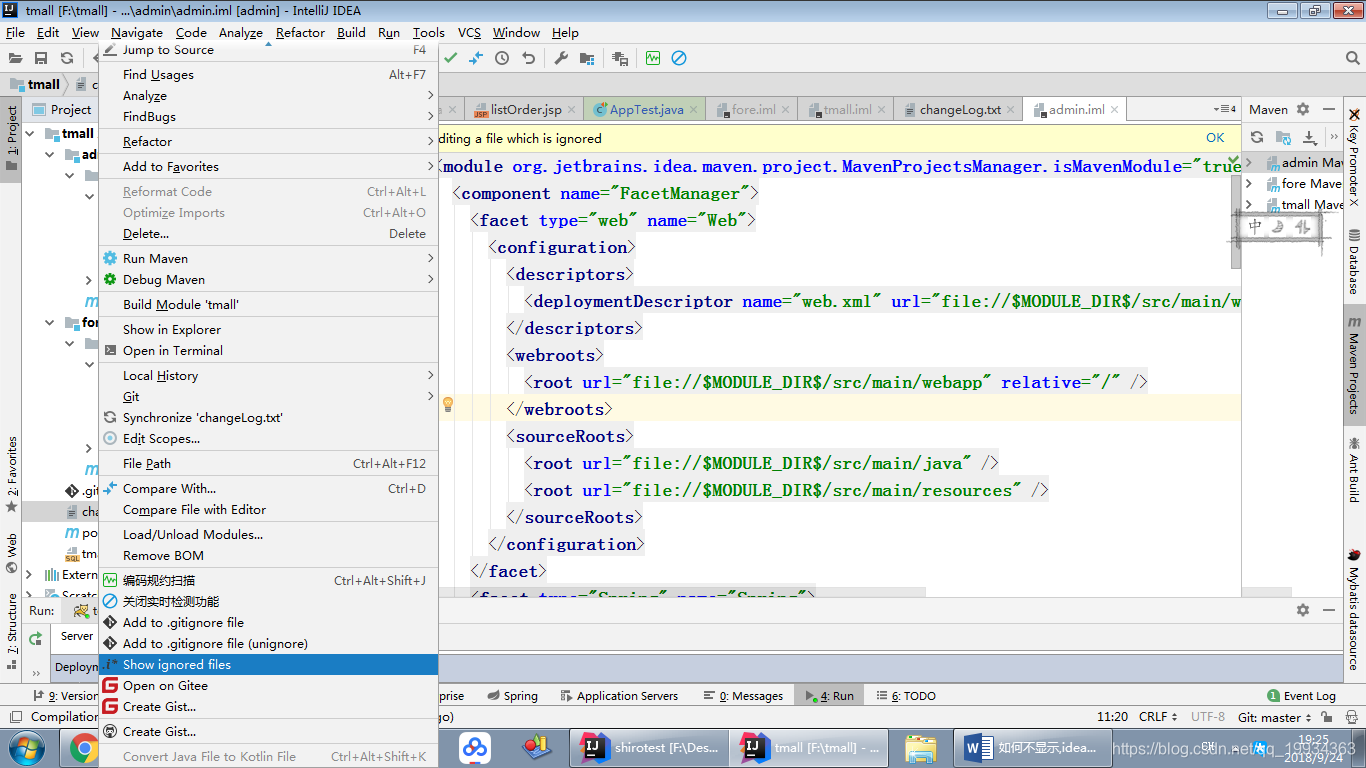
Task: Expand the admin Maven project node
Action: pyautogui.click(x=1249, y=162)
